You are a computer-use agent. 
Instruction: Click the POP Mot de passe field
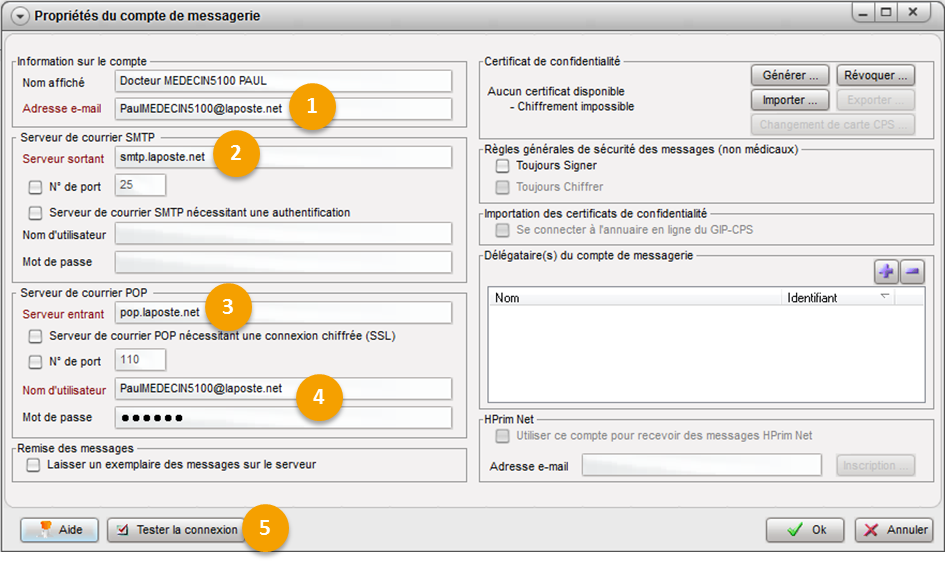(283, 418)
